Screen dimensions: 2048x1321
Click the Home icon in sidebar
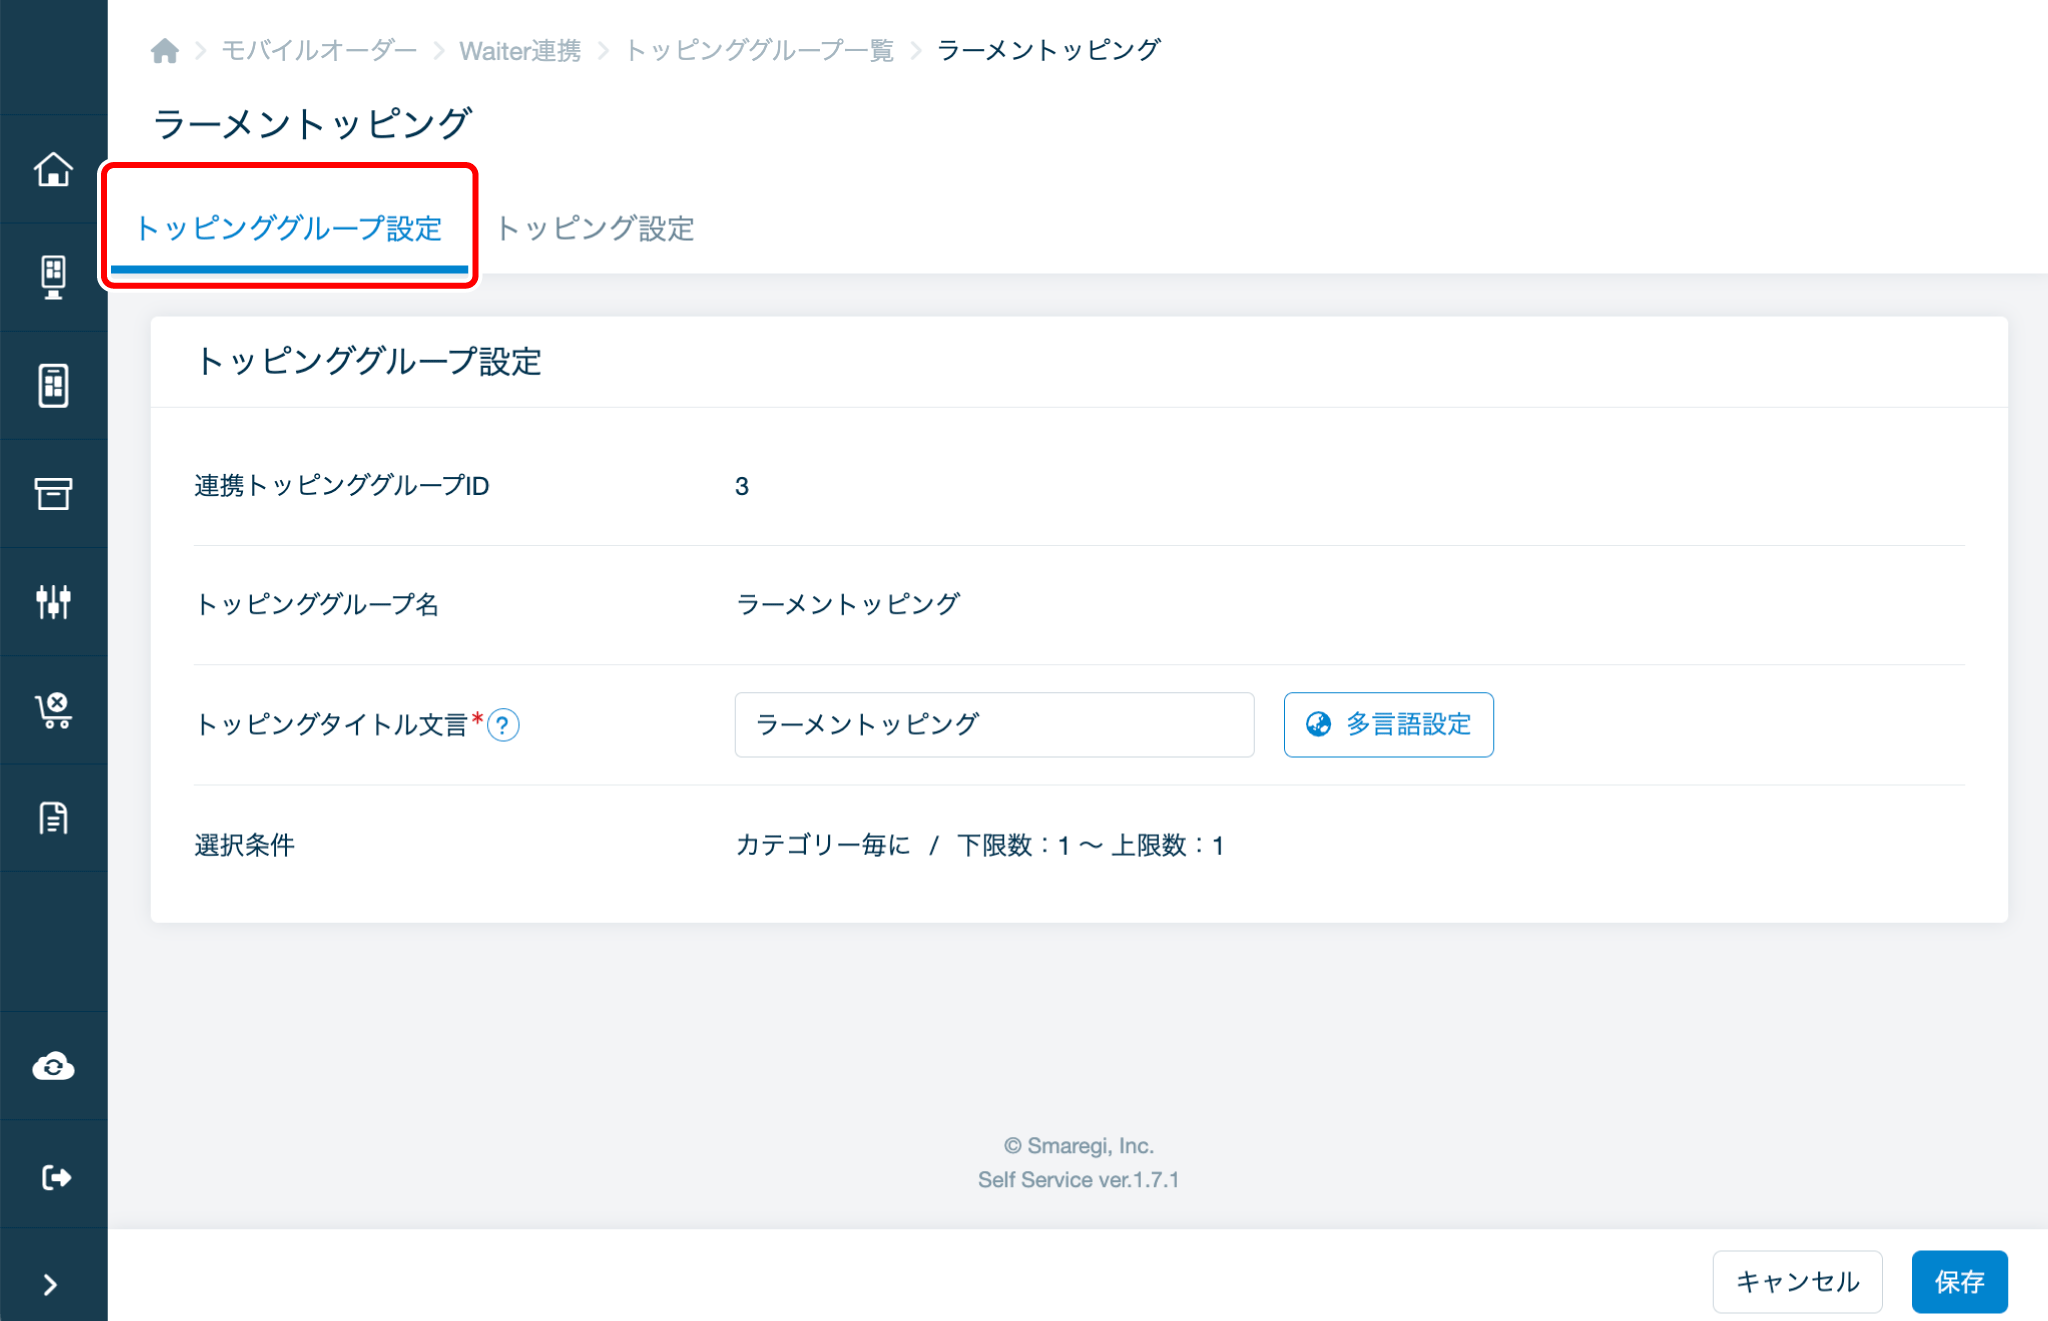coord(53,169)
